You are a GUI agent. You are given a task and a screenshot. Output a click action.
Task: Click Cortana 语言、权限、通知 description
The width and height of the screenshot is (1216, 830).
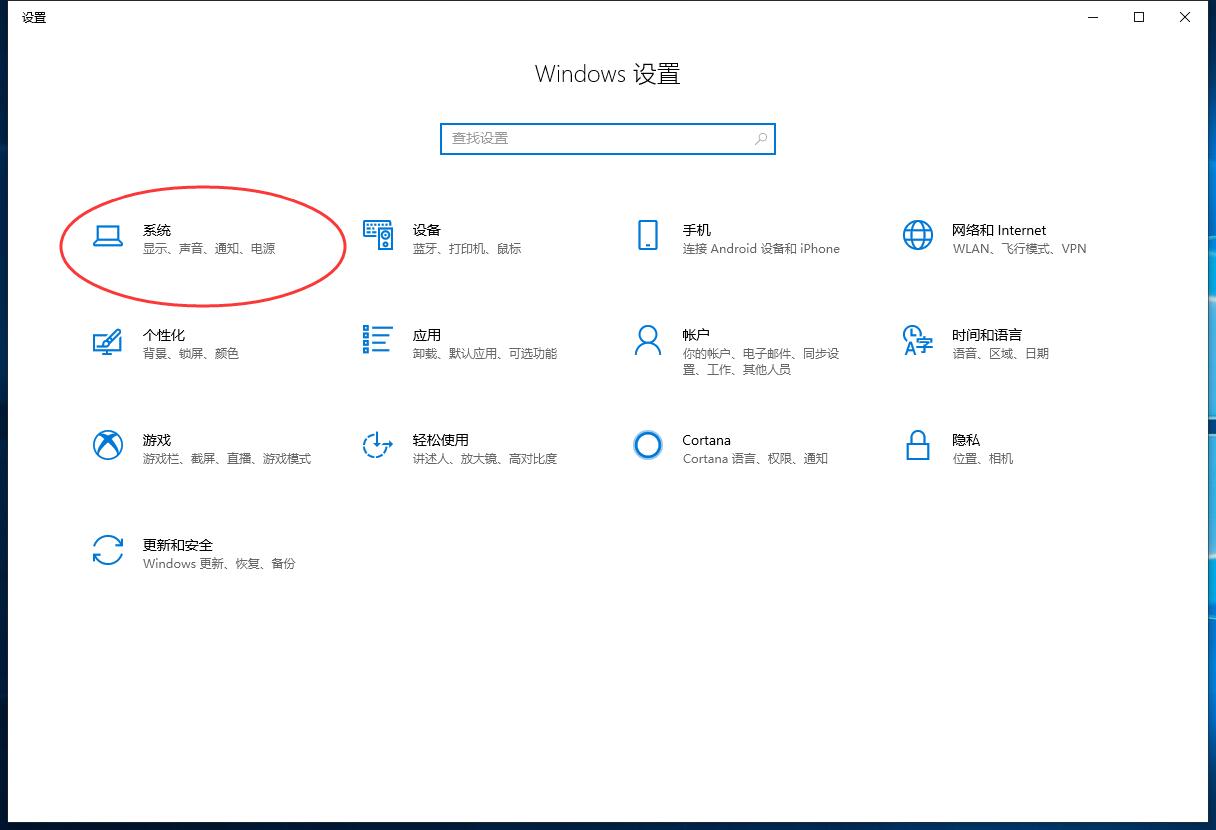755,459
